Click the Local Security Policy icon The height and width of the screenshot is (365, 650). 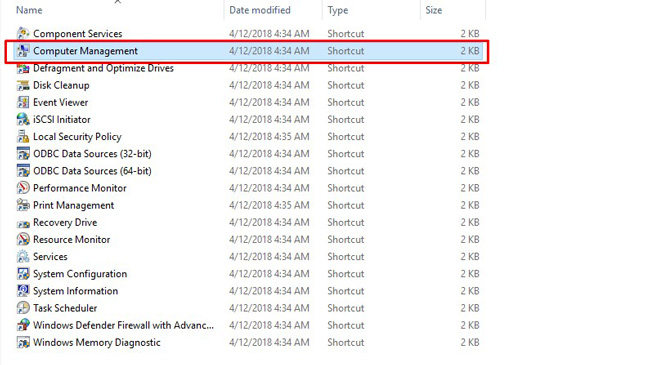coord(23,136)
